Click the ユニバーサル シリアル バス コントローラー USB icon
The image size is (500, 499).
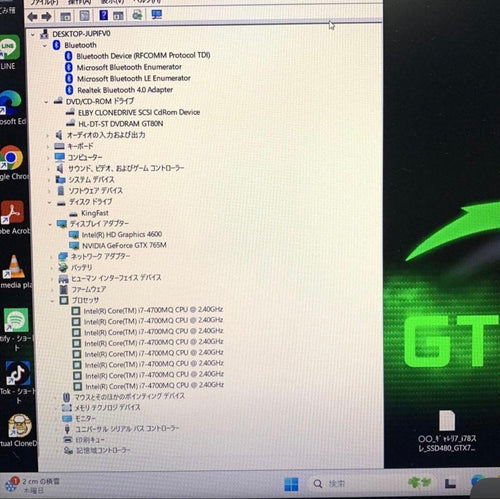click(x=67, y=429)
